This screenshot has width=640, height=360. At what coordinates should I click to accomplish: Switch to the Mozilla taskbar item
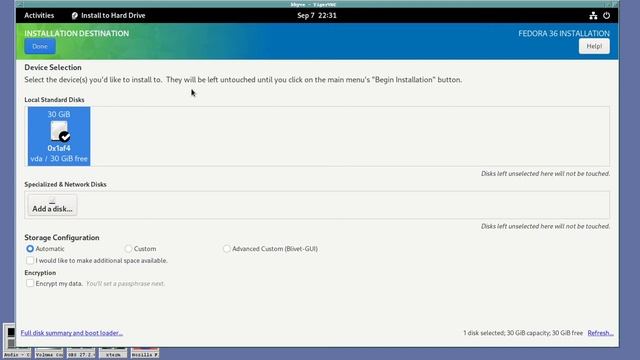(145, 353)
